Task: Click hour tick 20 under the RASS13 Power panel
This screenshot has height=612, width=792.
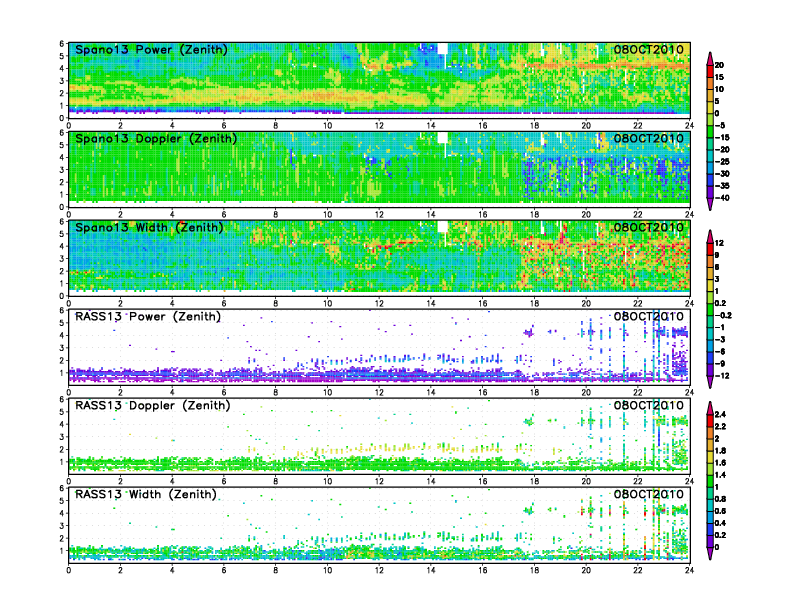Action: (x=586, y=392)
